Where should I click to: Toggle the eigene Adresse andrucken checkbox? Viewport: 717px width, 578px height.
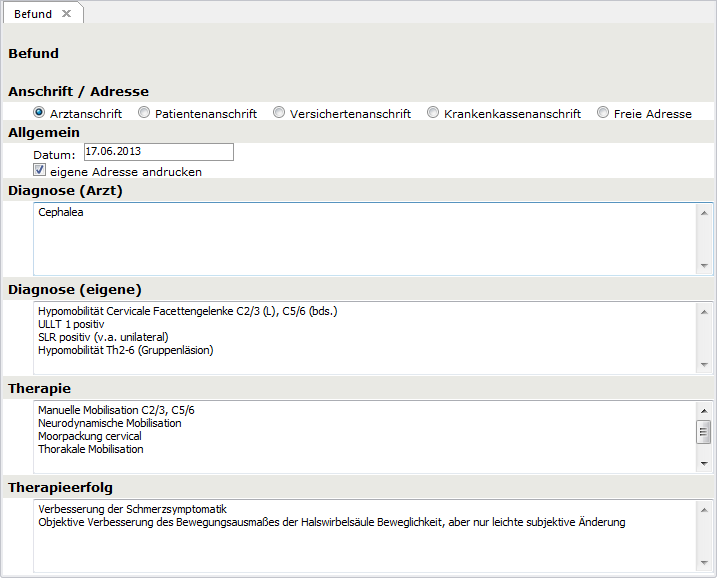pyautogui.click(x=40, y=171)
